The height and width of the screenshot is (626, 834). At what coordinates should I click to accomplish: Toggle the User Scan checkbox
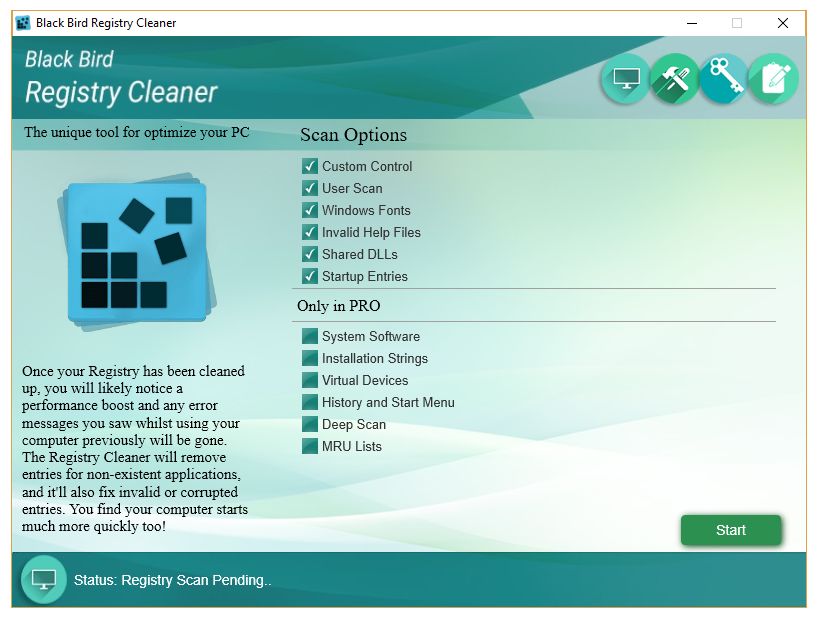[310, 188]
